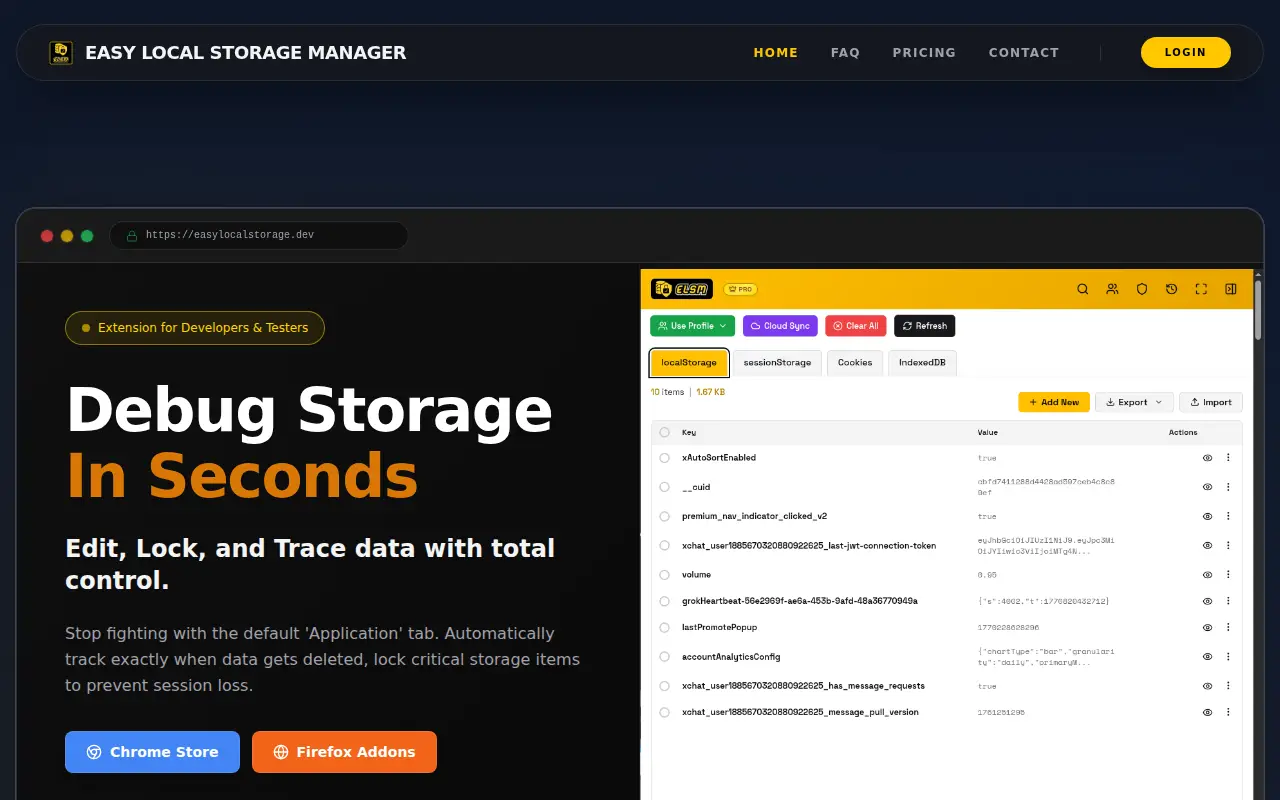Click the Clear All button
The height and width of the screenshot is (800, 1280).
coord(856,326)
